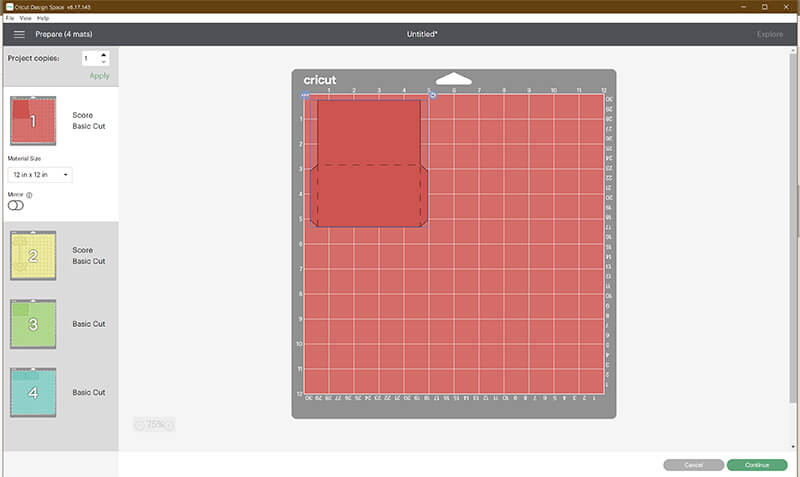The width and height of the screenshot is (800, 477).
Task: Close the Cricut Design Space window
Action: tap(786, 7)
